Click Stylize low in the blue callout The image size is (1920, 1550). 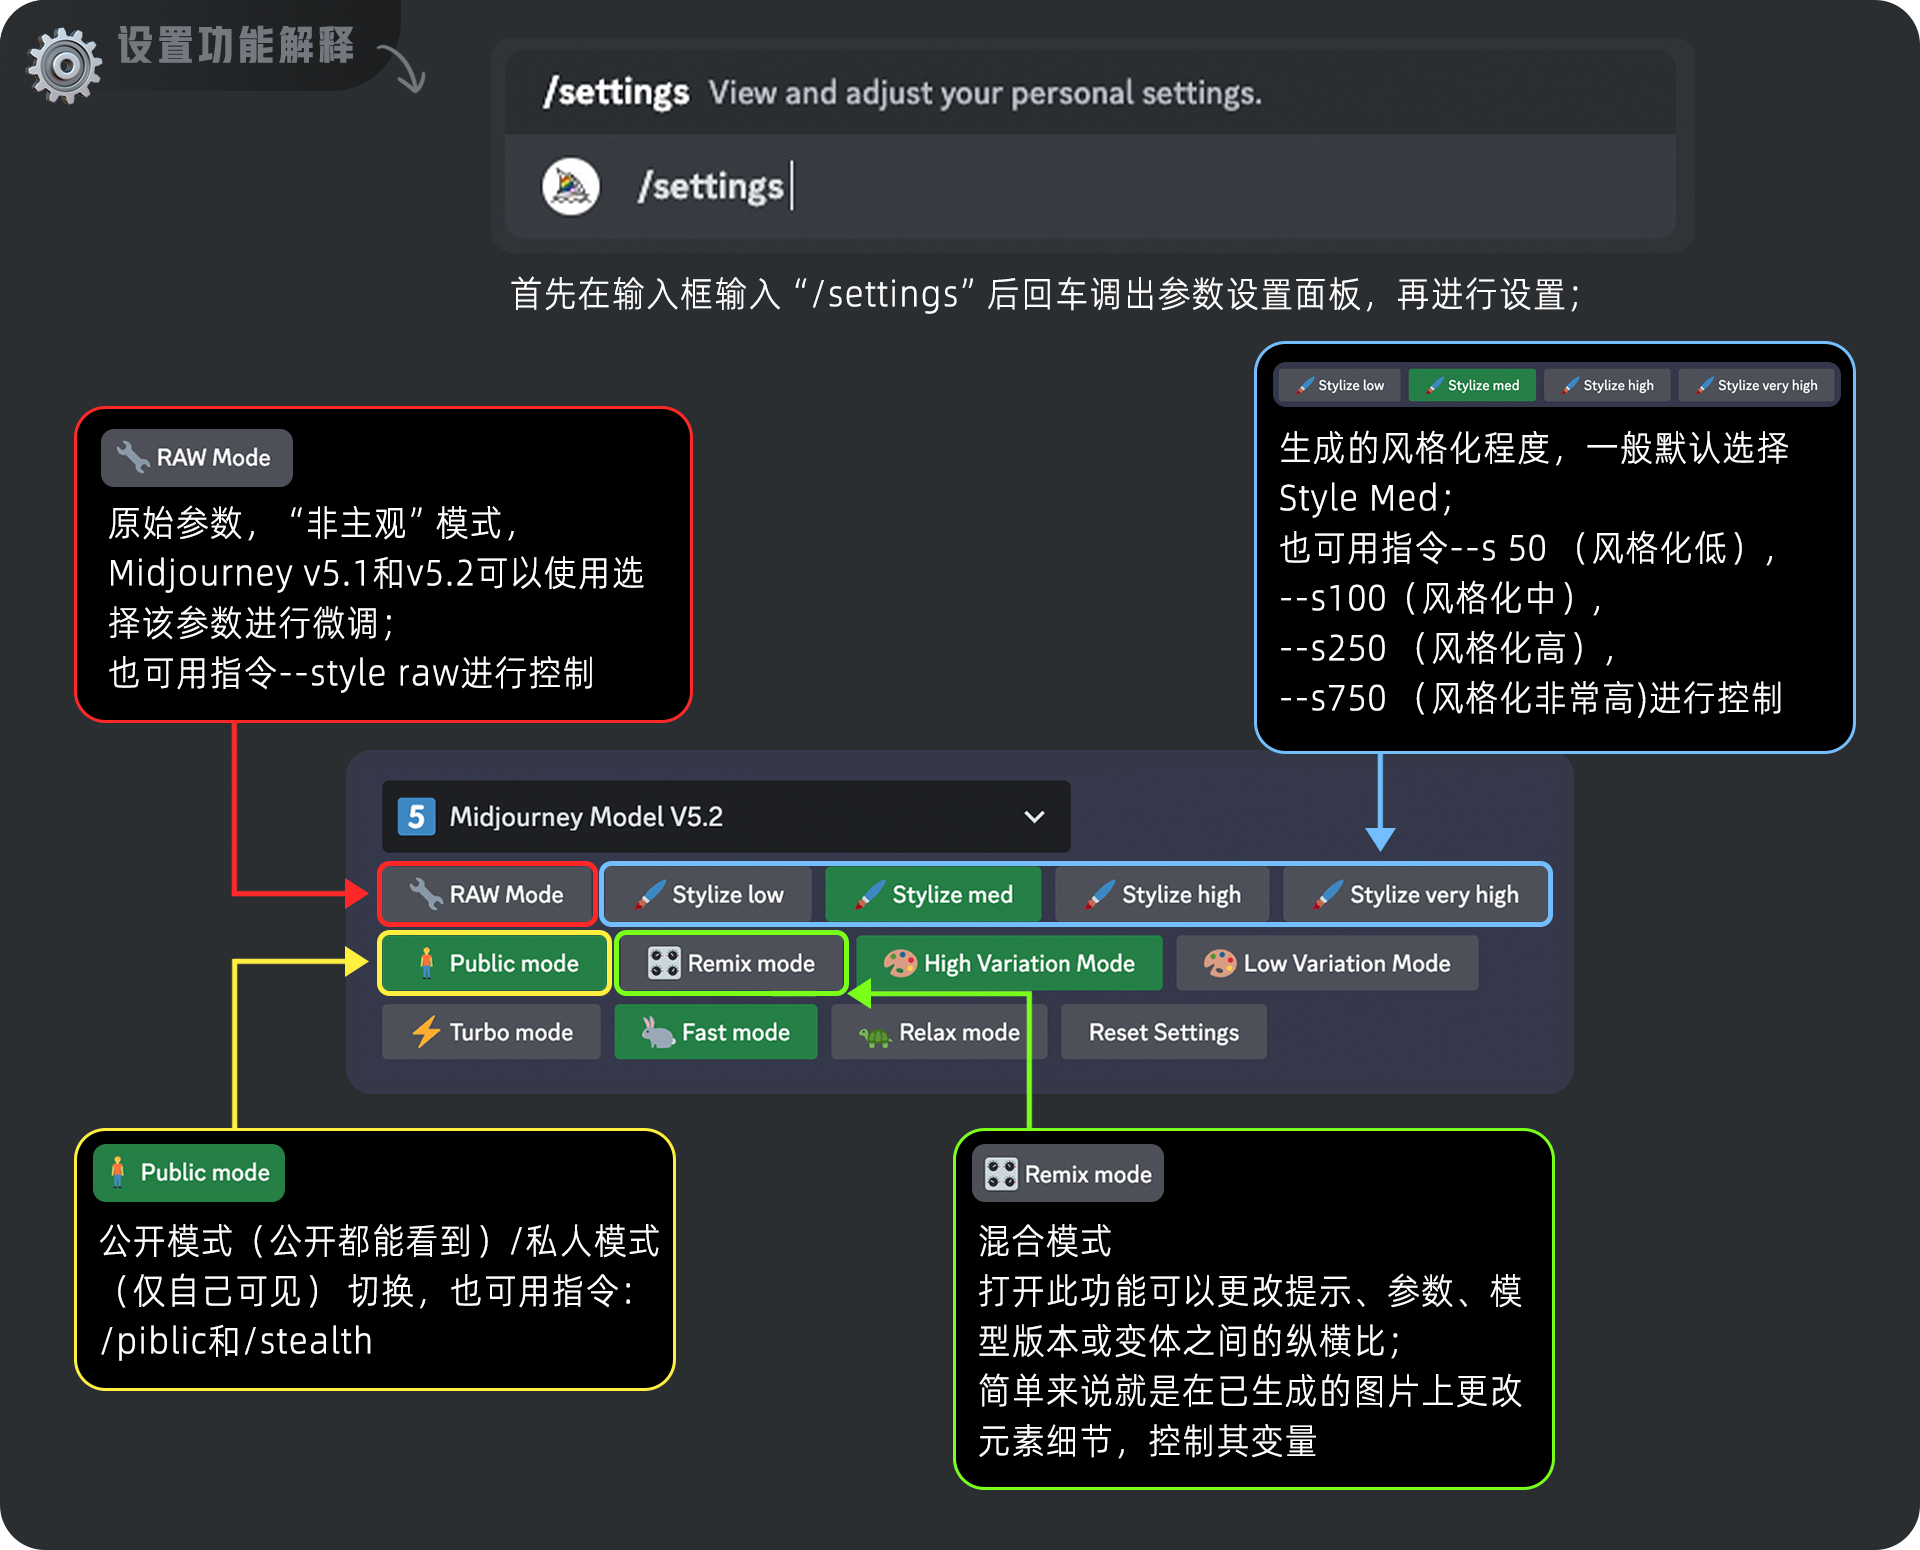tap(1340, 385)
